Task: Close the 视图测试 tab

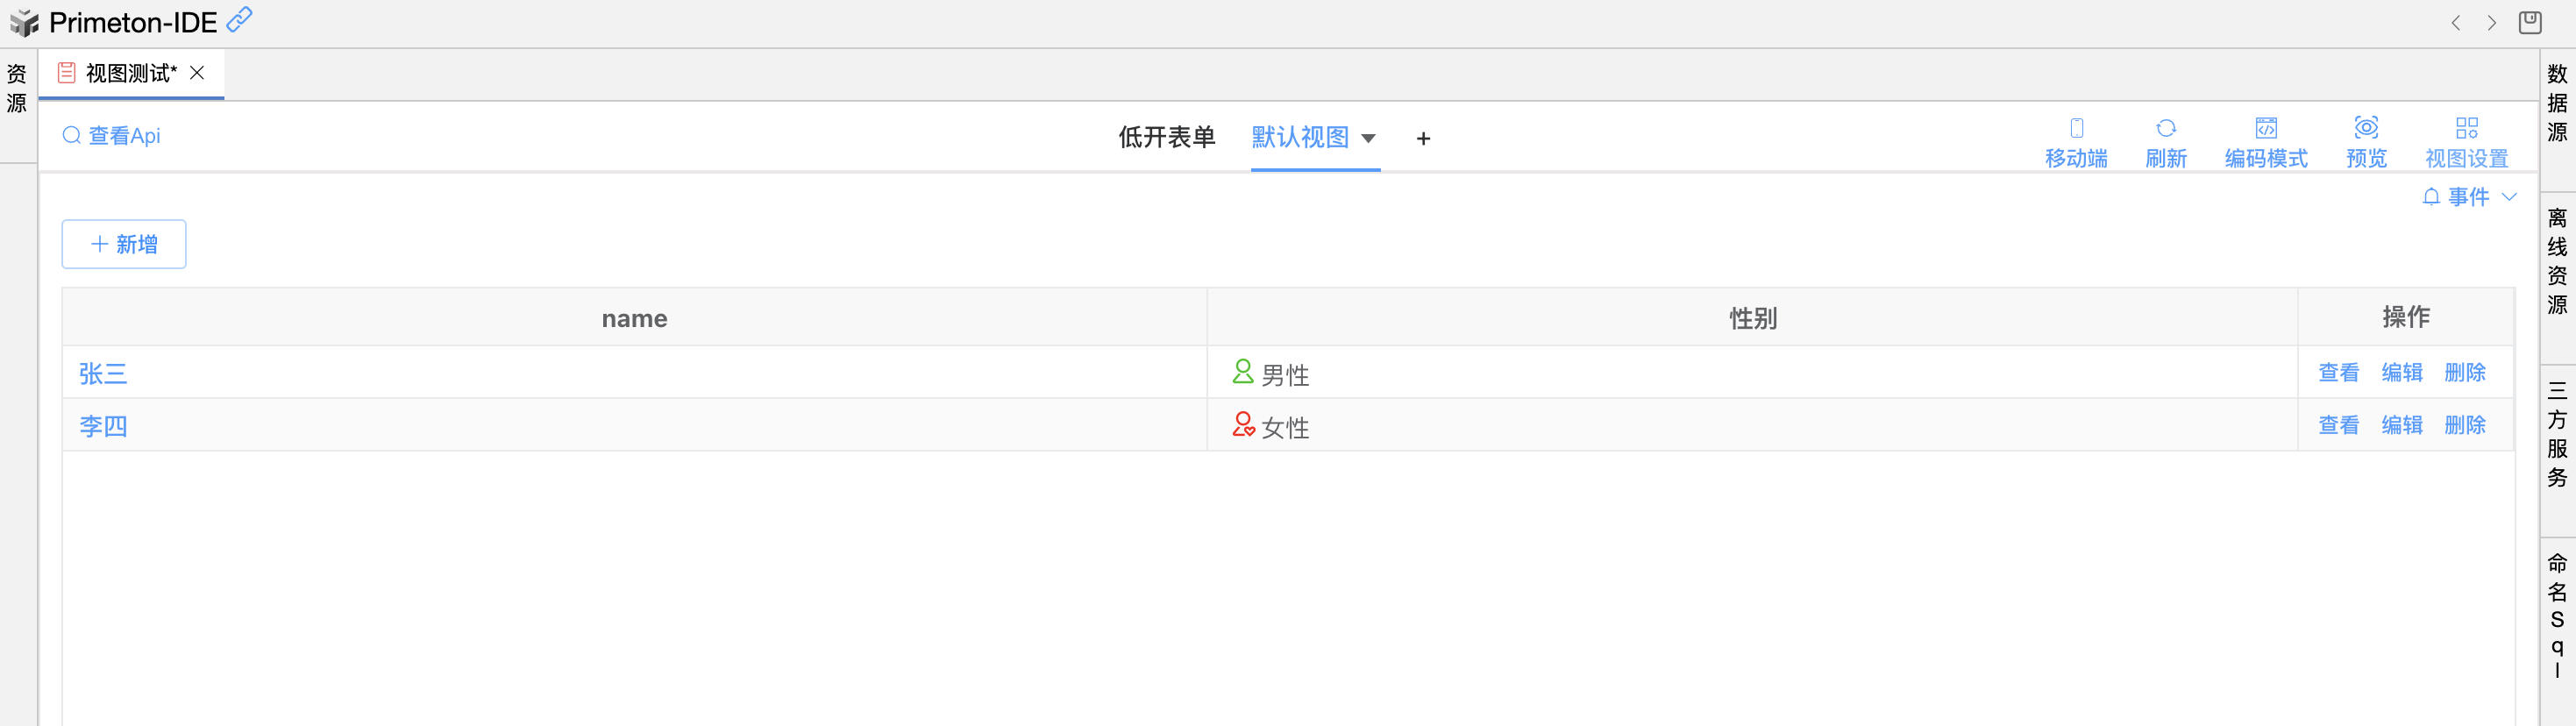Action: point(197,73)
